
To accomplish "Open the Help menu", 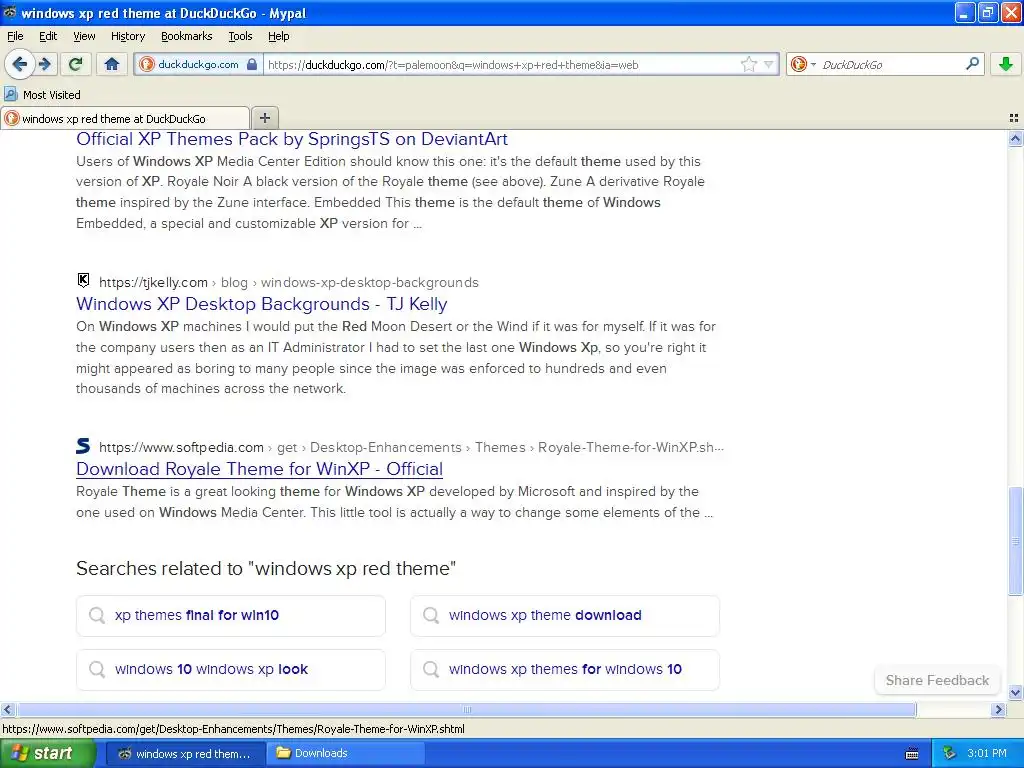I will 278,36.
